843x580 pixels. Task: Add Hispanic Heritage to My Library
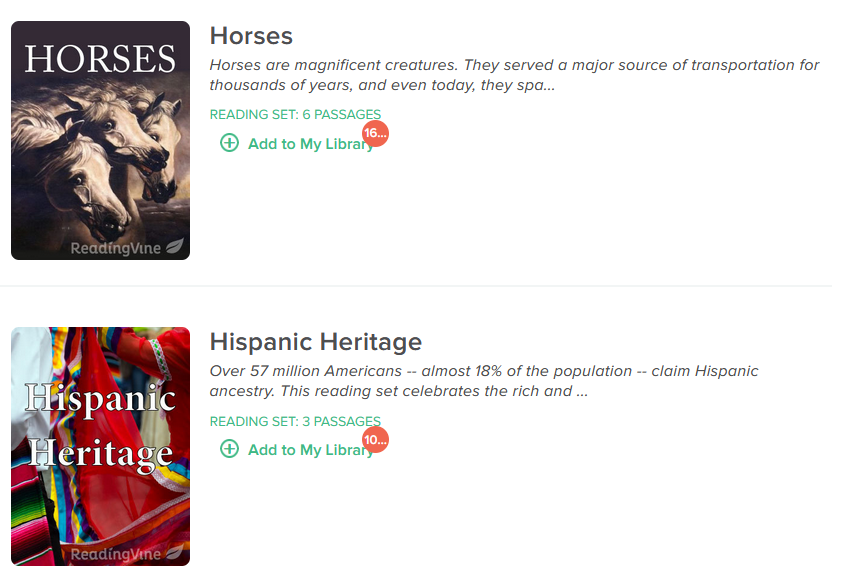click(x=297, y=449)
